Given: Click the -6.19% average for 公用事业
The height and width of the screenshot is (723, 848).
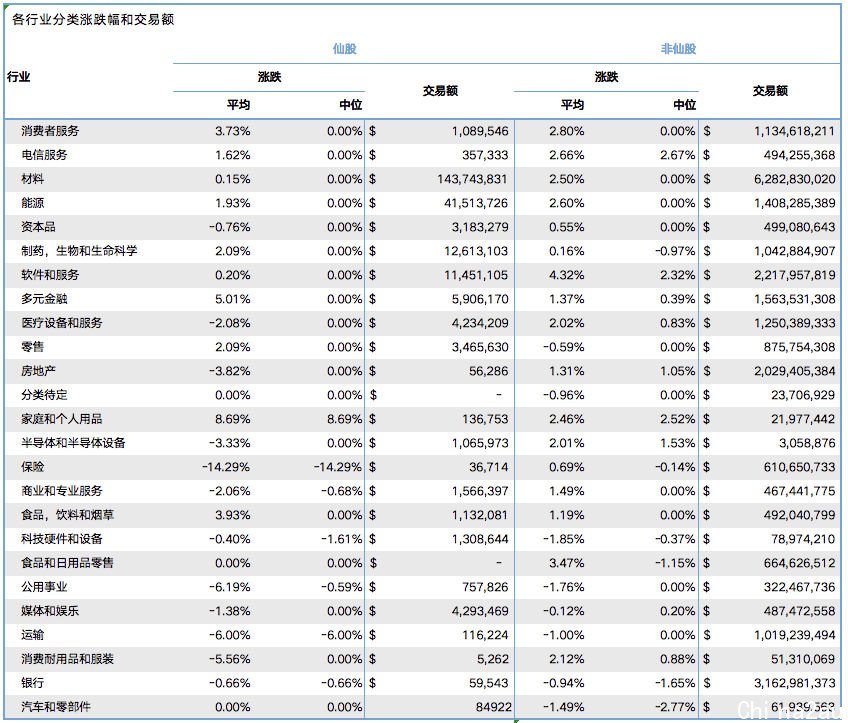Looking at the screenshot, I should pyautogui.click(x=230, y=587).
